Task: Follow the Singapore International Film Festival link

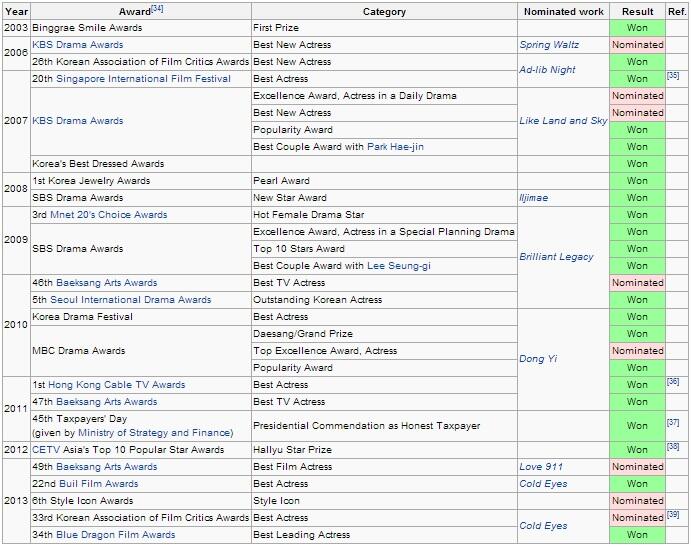Action: click(x=143, y=79)
